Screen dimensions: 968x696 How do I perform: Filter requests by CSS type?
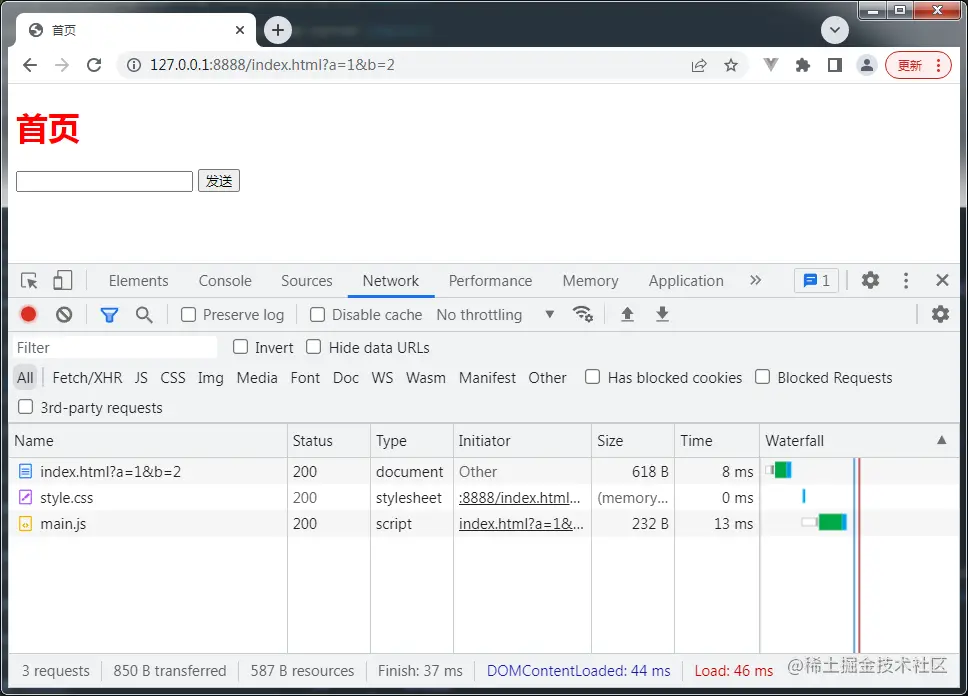pos(173,378)
